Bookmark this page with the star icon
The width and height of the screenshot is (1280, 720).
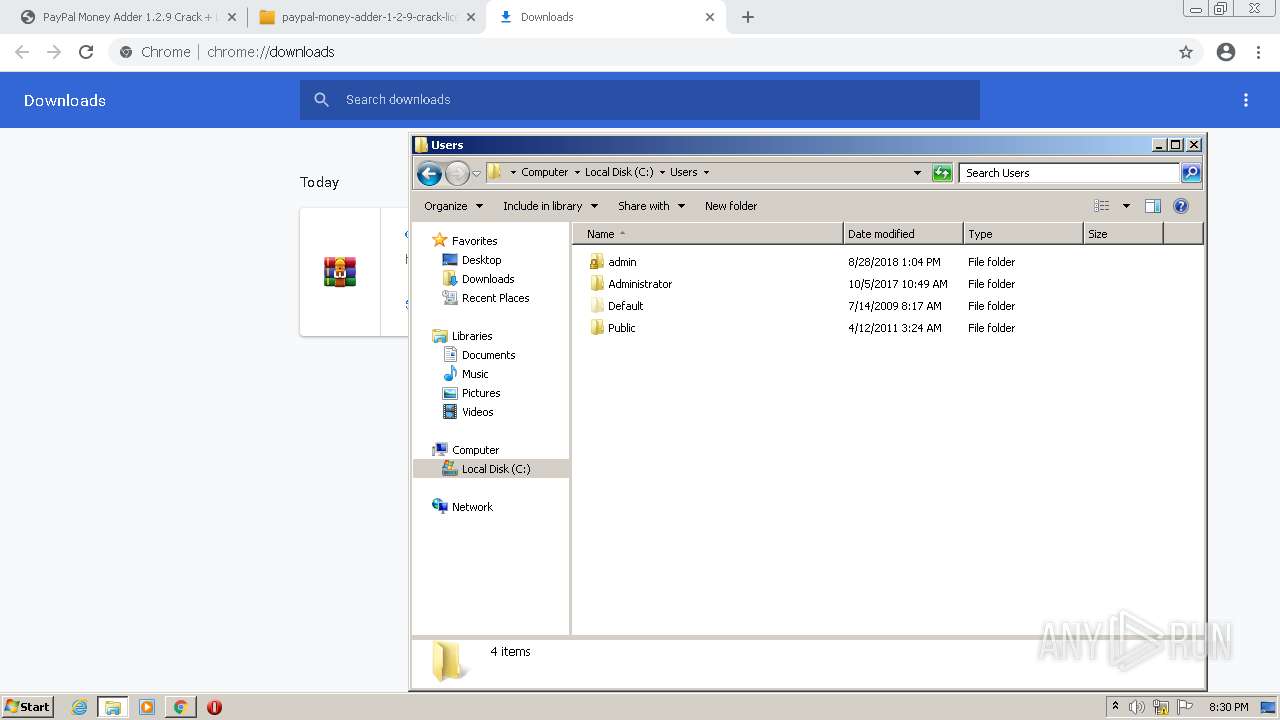point(1186,52)
